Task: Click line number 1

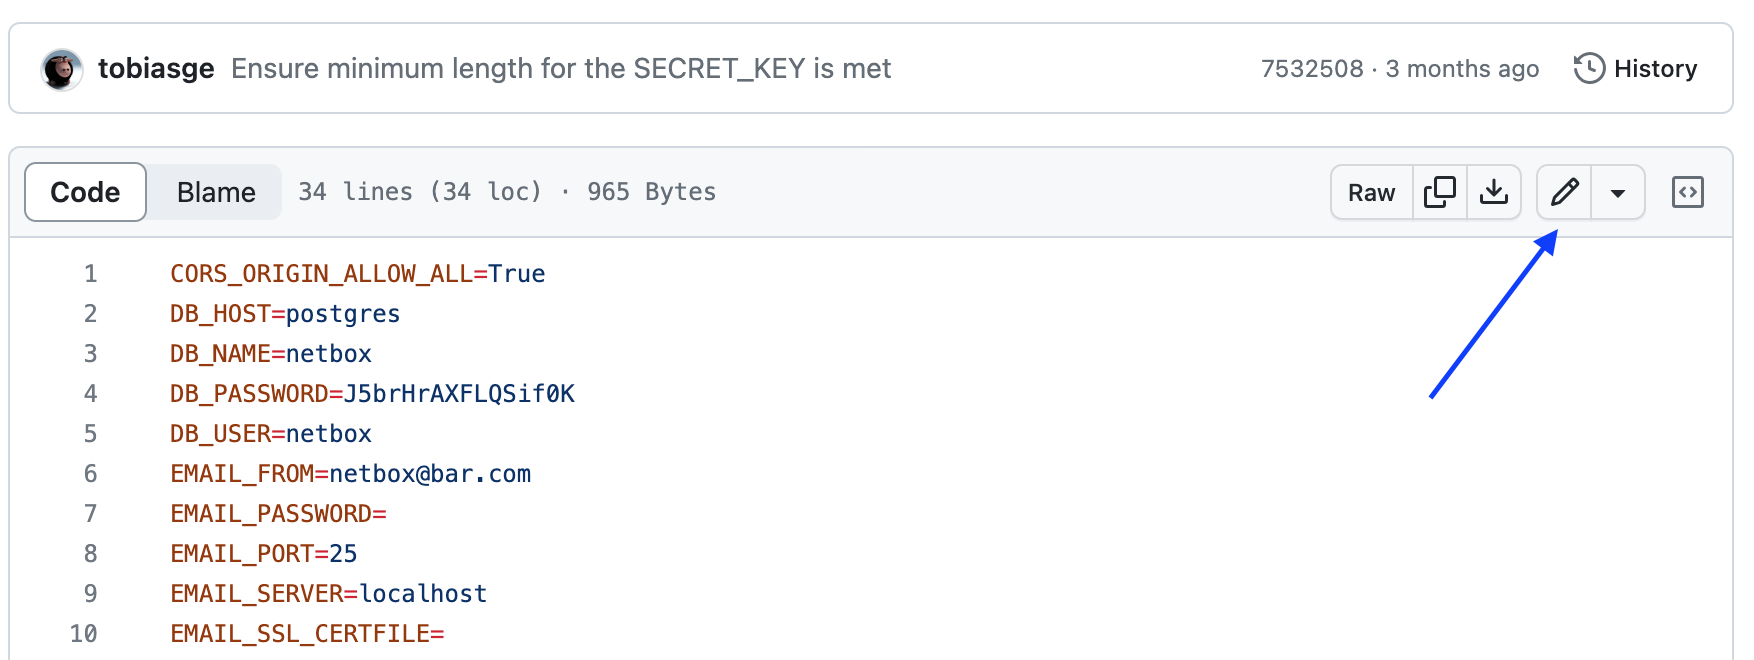Action: coord(89,273)
